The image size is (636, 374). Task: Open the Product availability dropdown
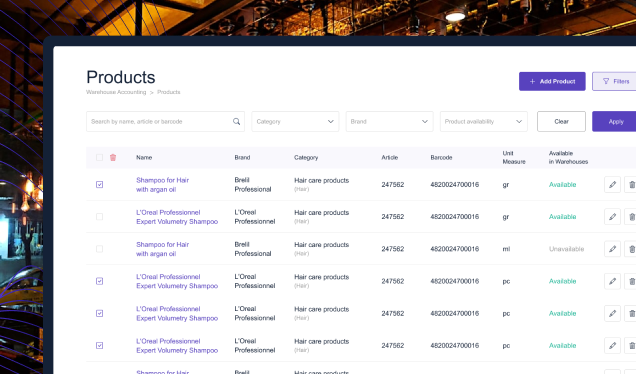pyautogui.click(x=483, y=121)
